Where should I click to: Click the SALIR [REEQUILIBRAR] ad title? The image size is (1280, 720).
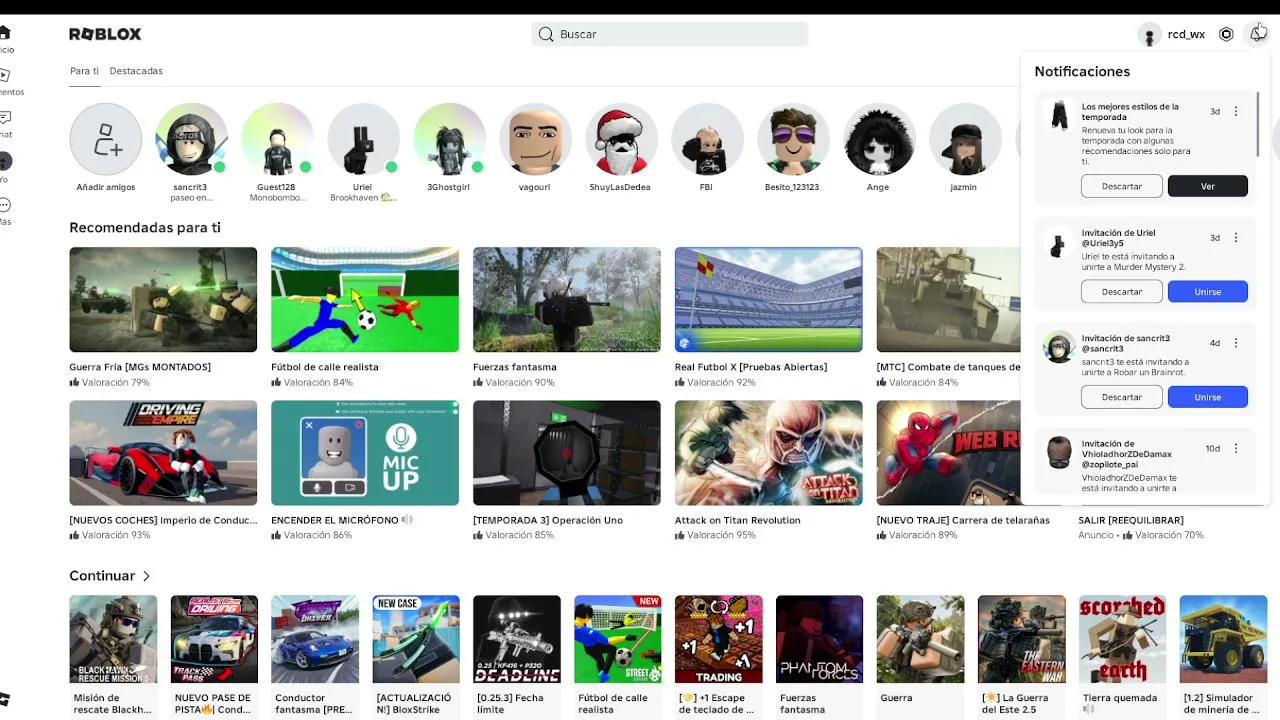[1131, 520]
